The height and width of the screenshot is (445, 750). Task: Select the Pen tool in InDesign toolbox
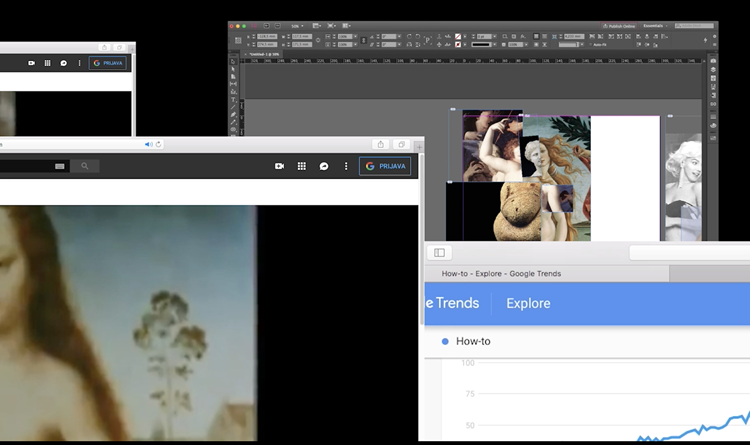pos(233,115)
